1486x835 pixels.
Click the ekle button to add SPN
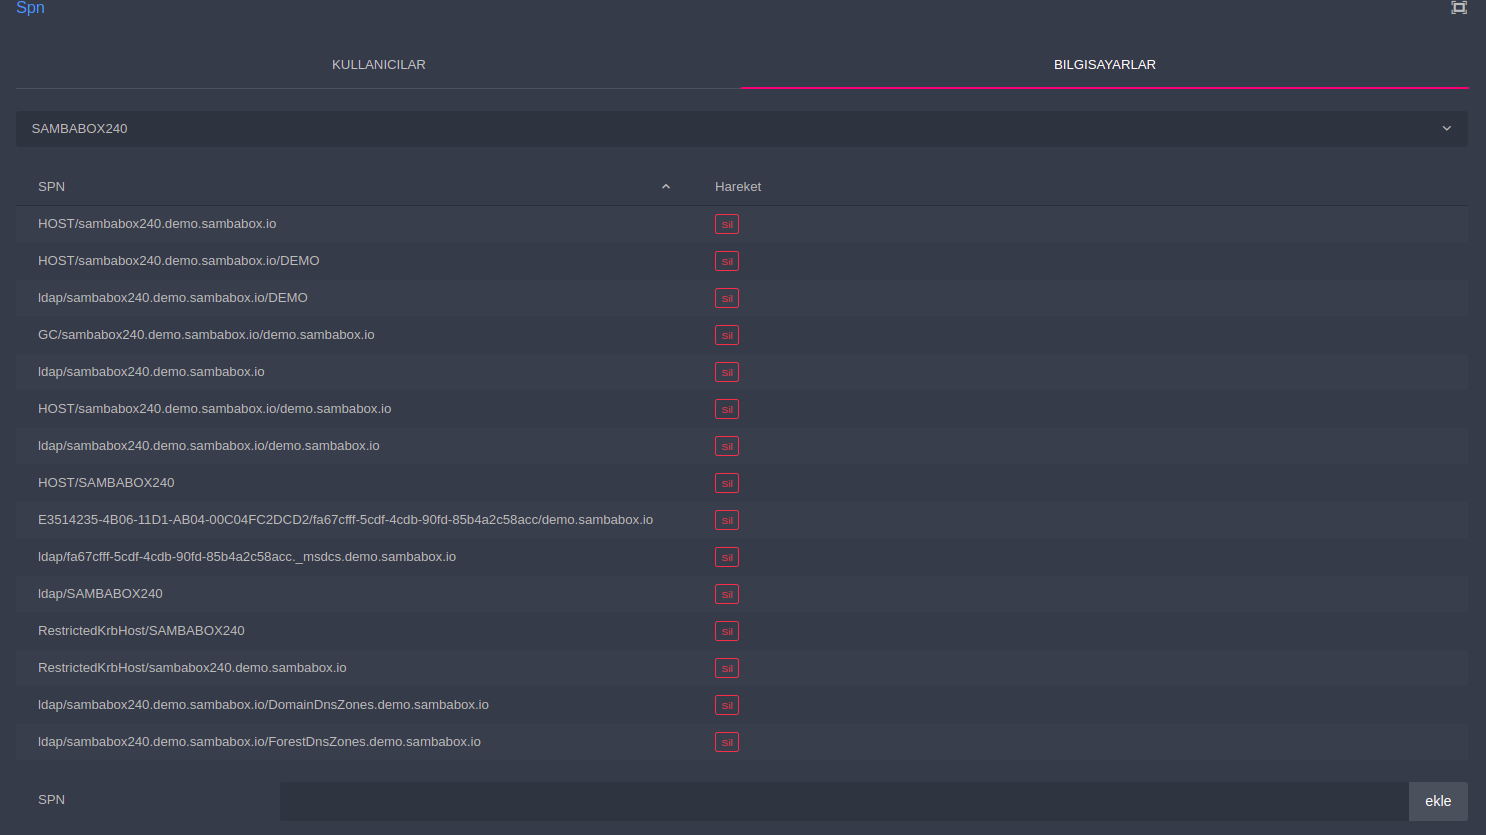1437,801
